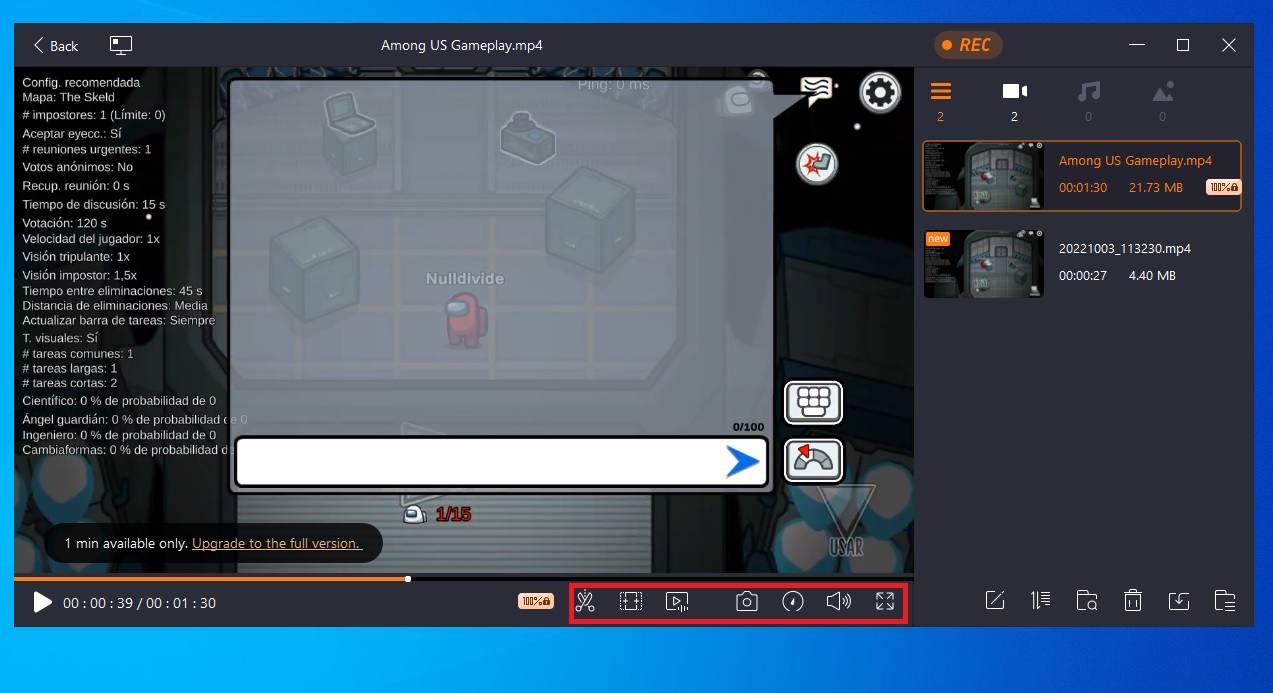
Task: Click the dashed-frame icon next to the scissors
Action: 631,602
